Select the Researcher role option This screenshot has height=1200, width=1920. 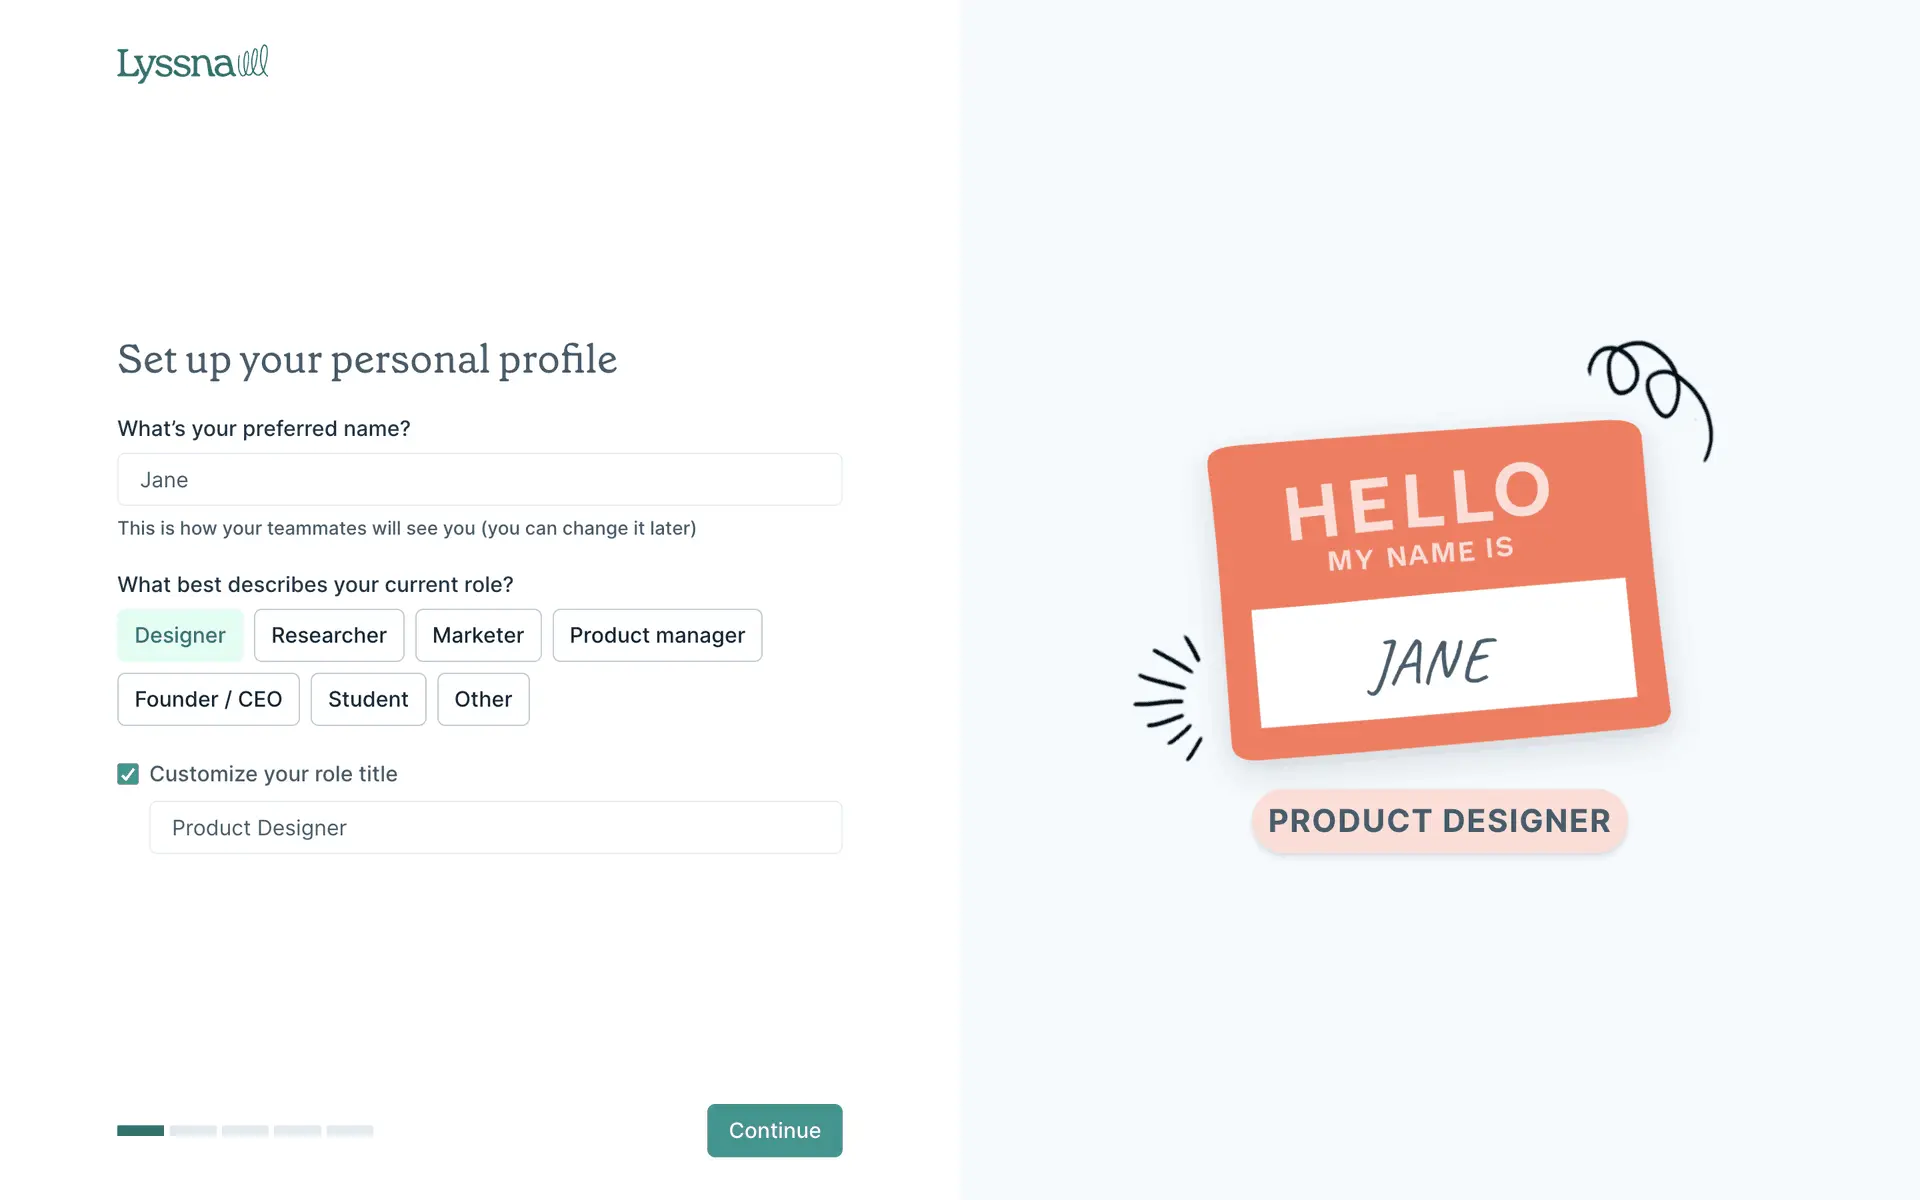329,636
